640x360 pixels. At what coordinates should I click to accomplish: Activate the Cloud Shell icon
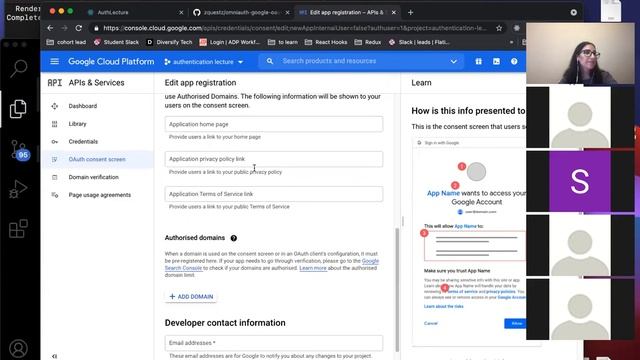coord(496,61)
